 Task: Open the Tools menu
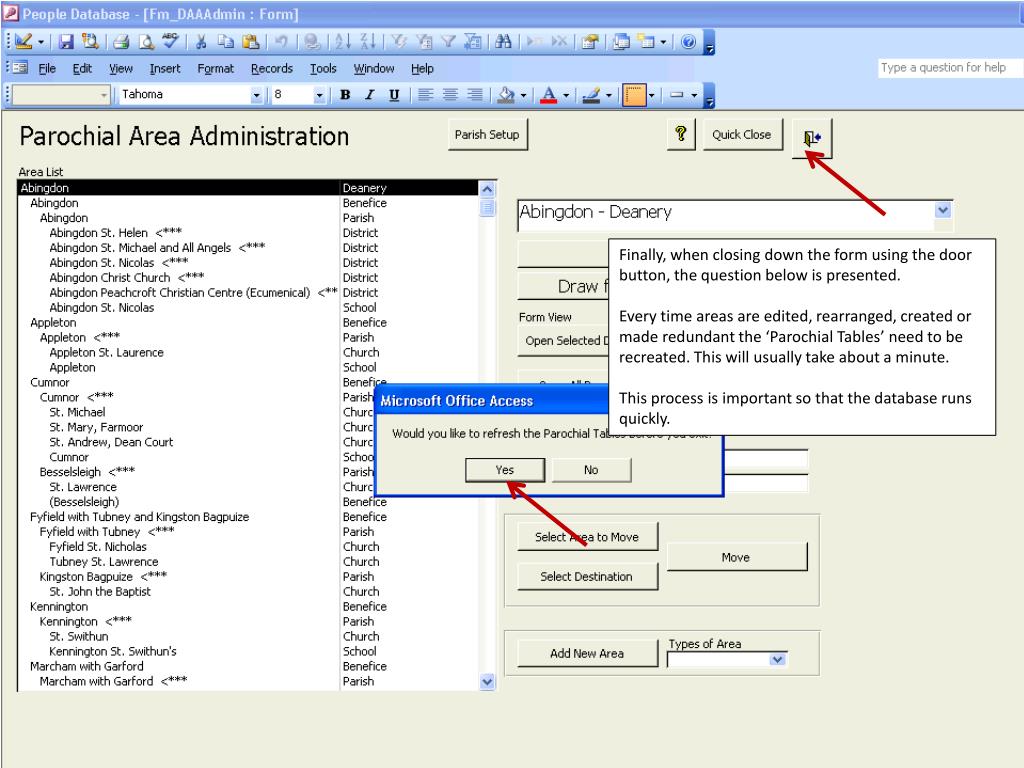[323, 69]
